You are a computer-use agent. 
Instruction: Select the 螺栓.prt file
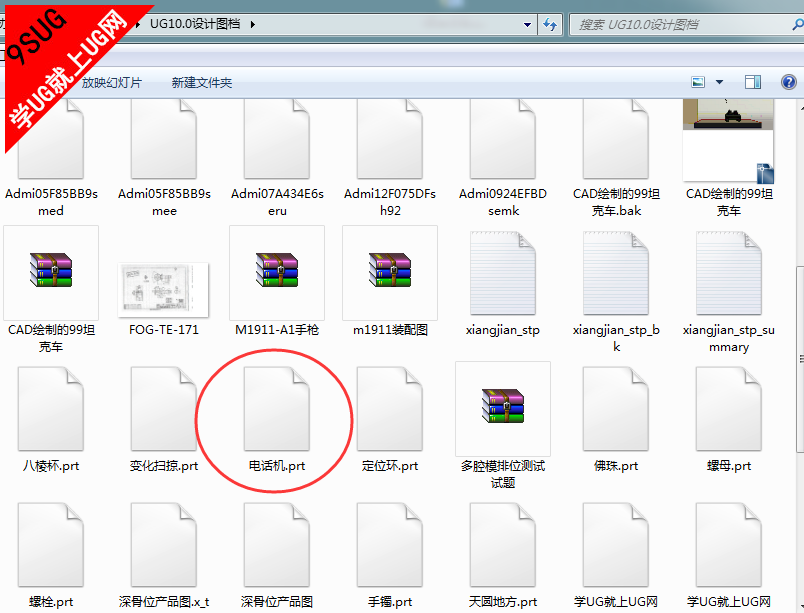[51, 545]
